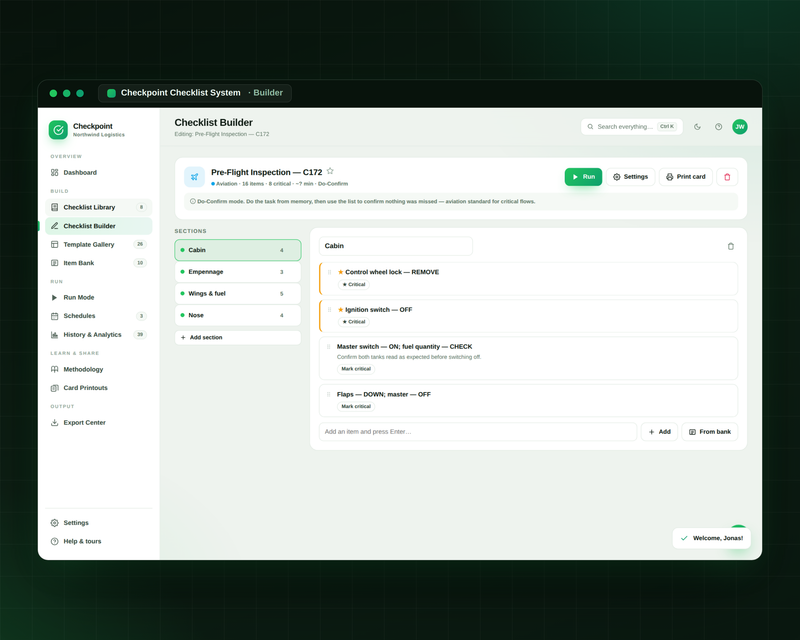Open Card Printouts
The width and height of the screenshot is (800, 640).
point(98,388)
